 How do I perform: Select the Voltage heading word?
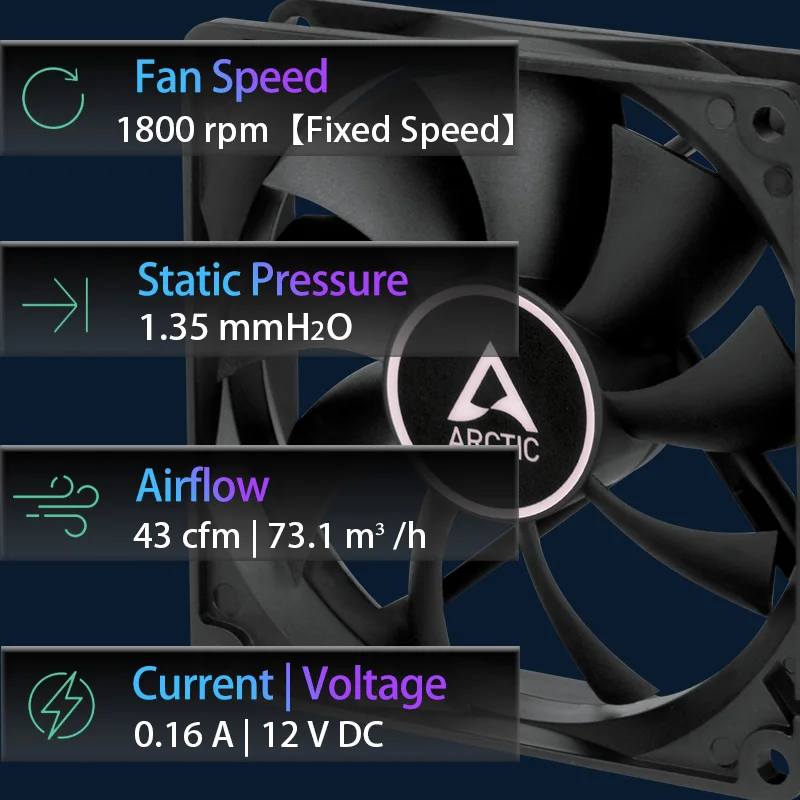374,686
